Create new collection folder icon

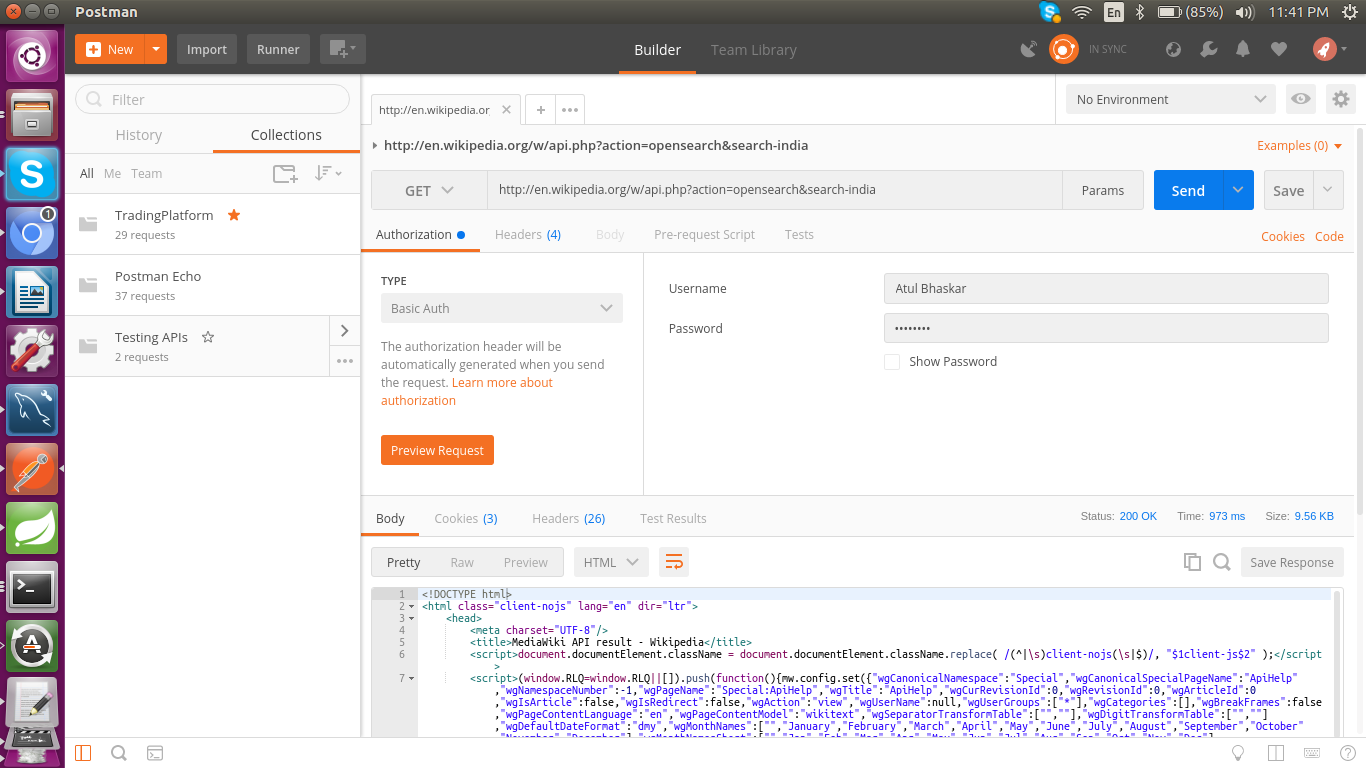click(x=286, y=173)
